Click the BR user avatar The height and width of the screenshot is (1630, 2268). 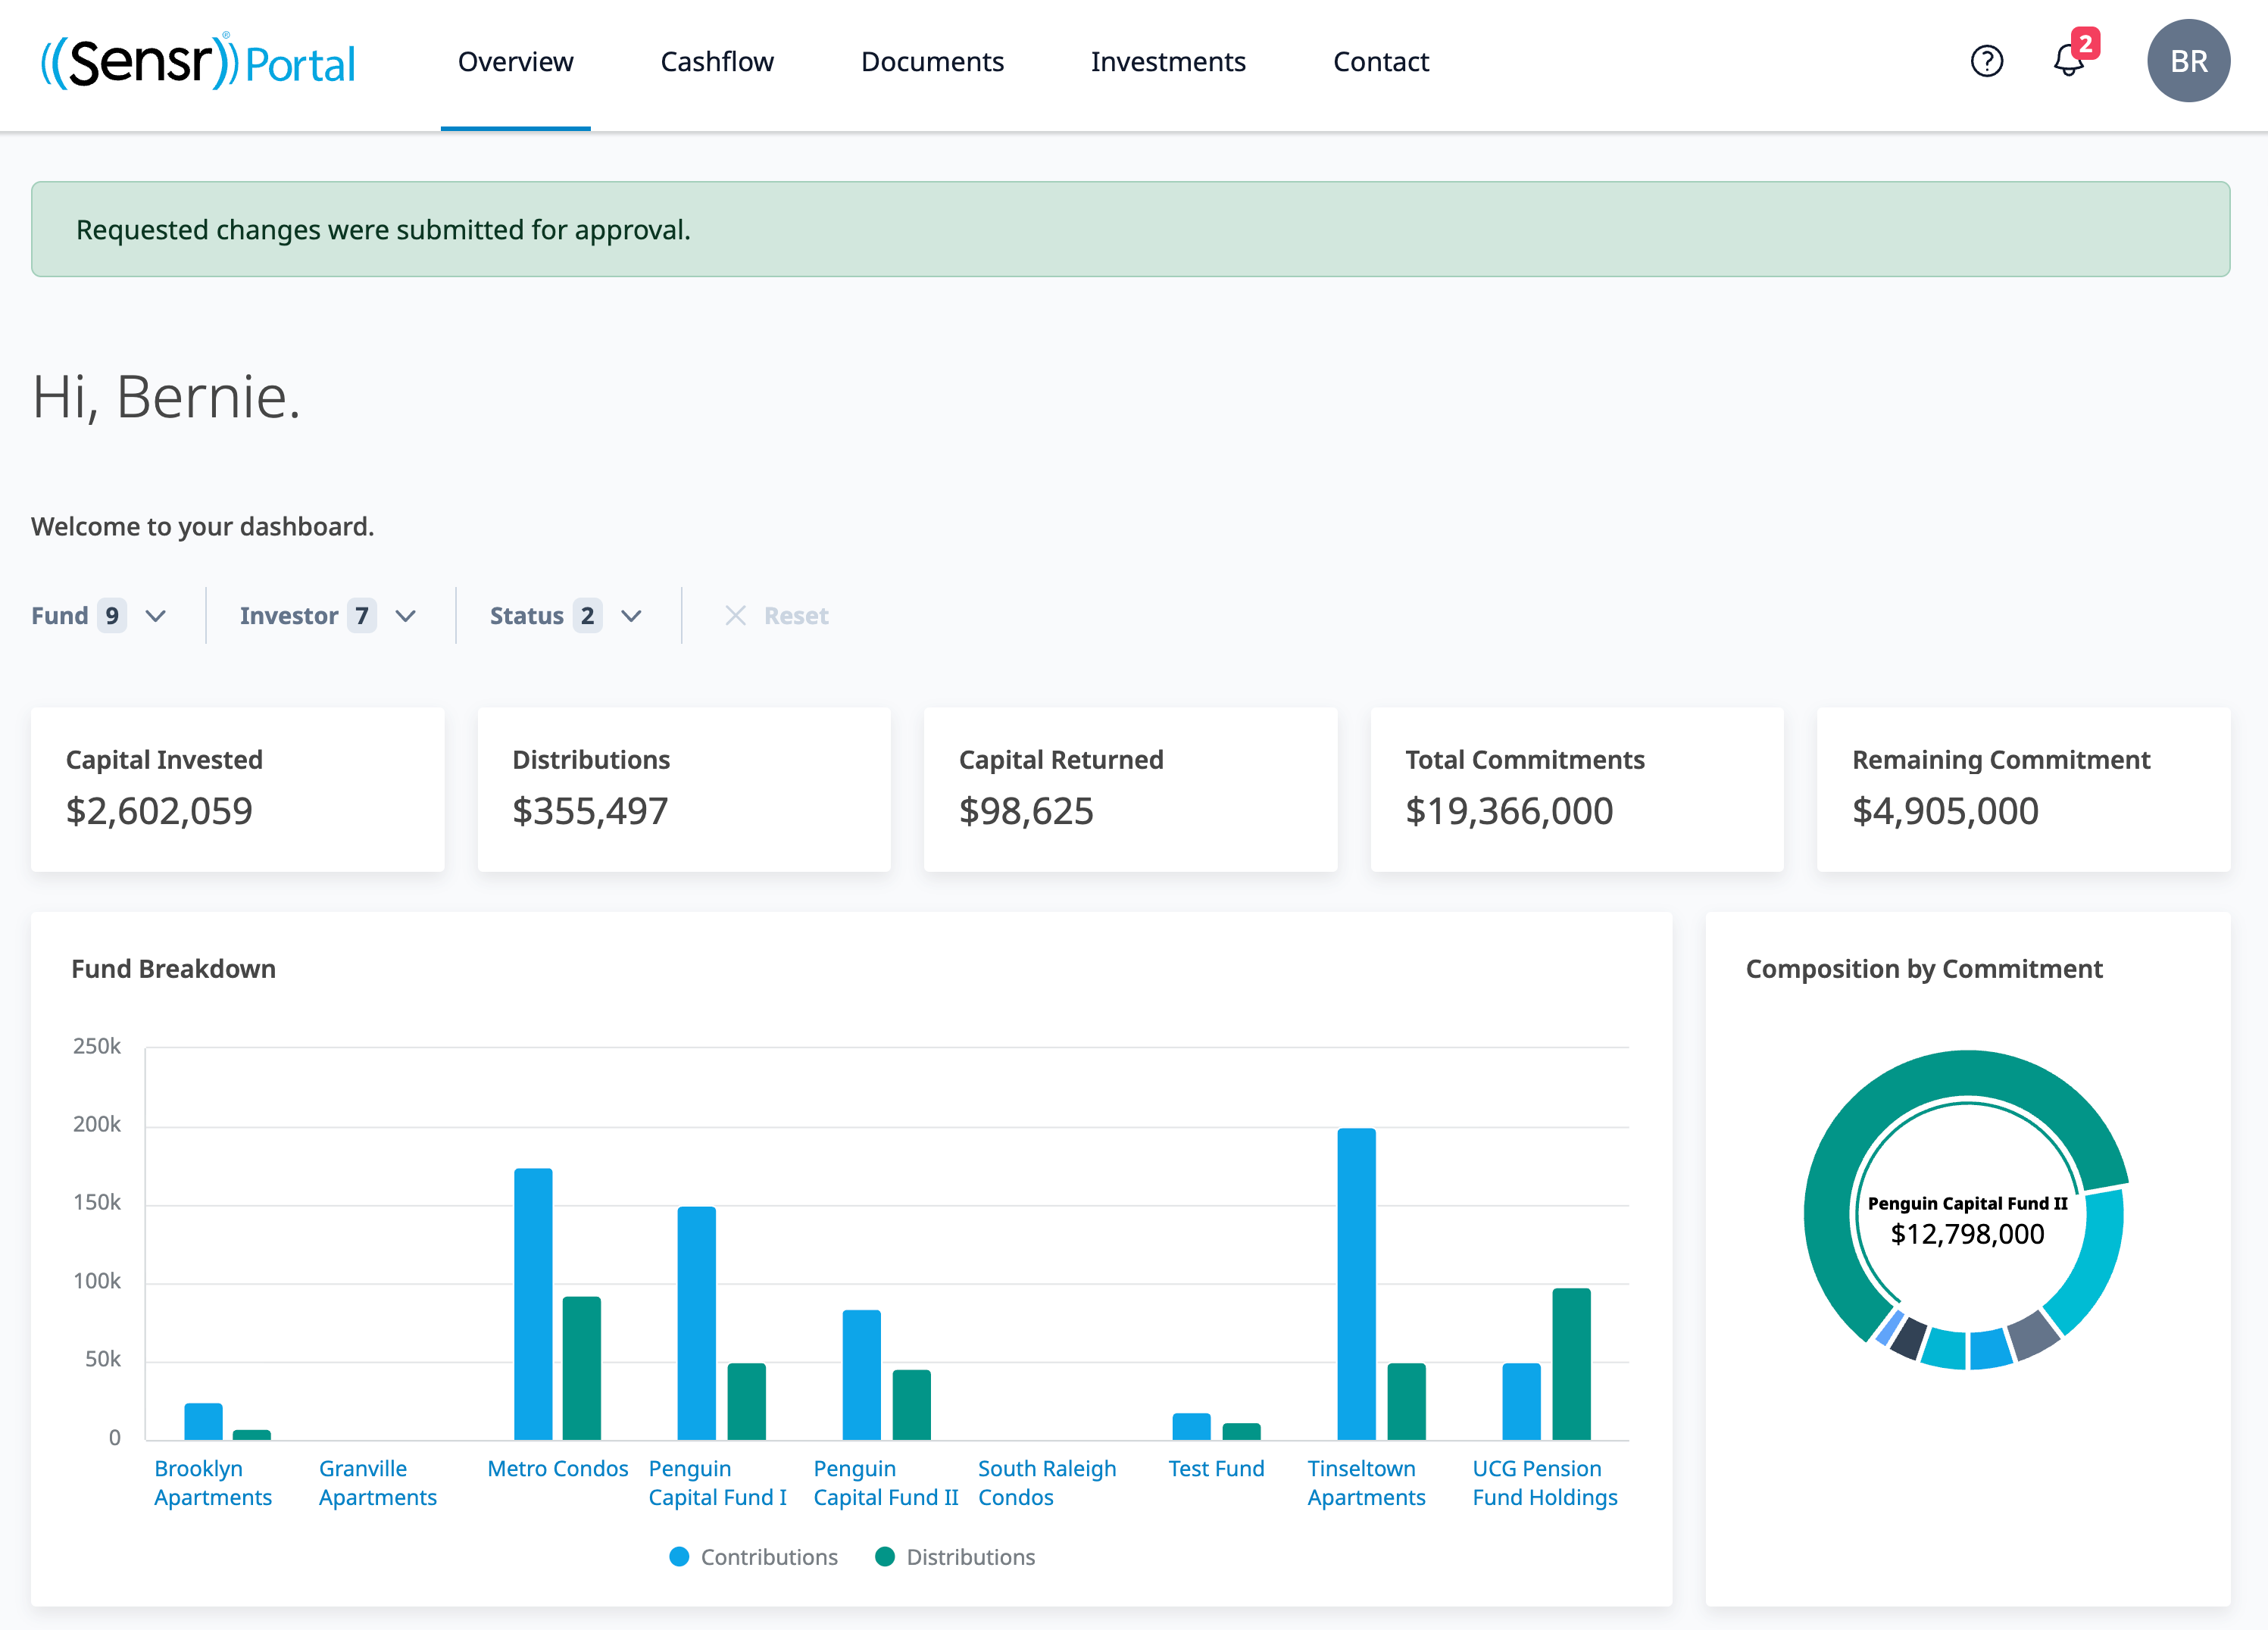pyautogui.click(x=2188, y=61)
